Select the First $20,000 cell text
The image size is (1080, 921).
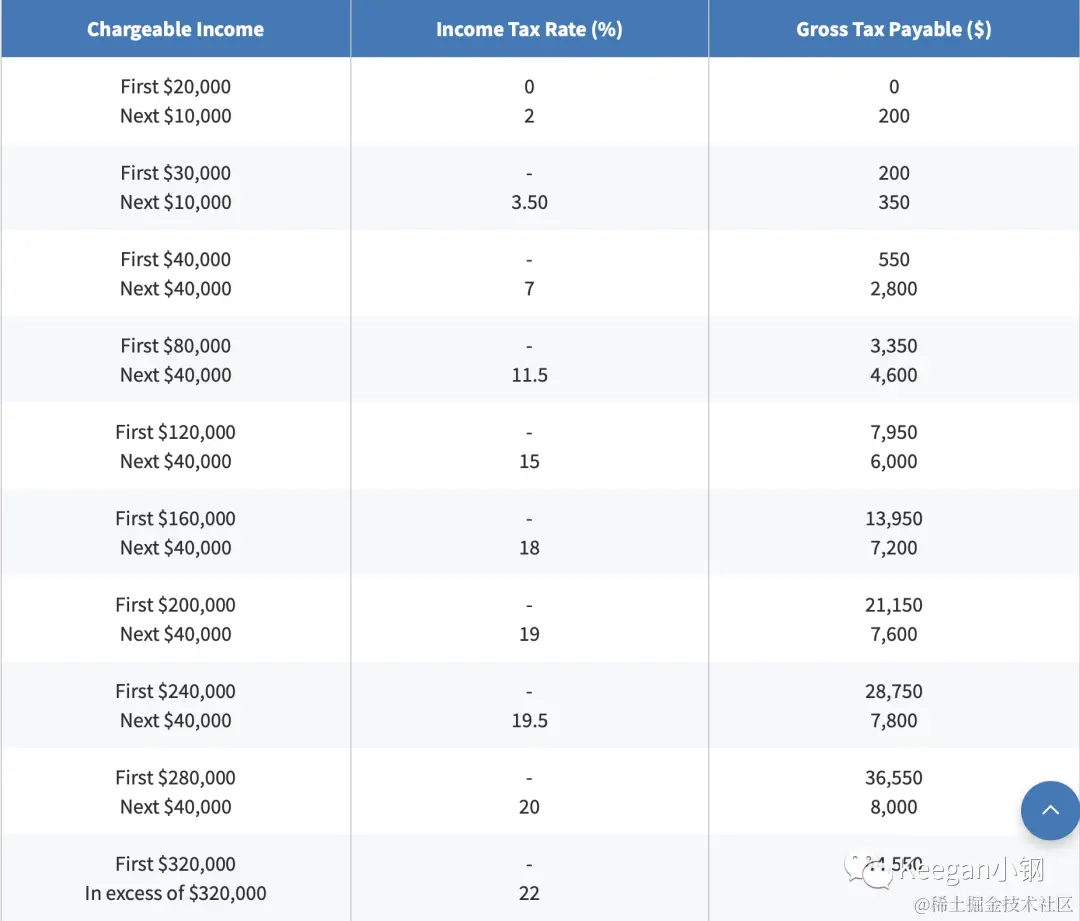coord(175,87)
